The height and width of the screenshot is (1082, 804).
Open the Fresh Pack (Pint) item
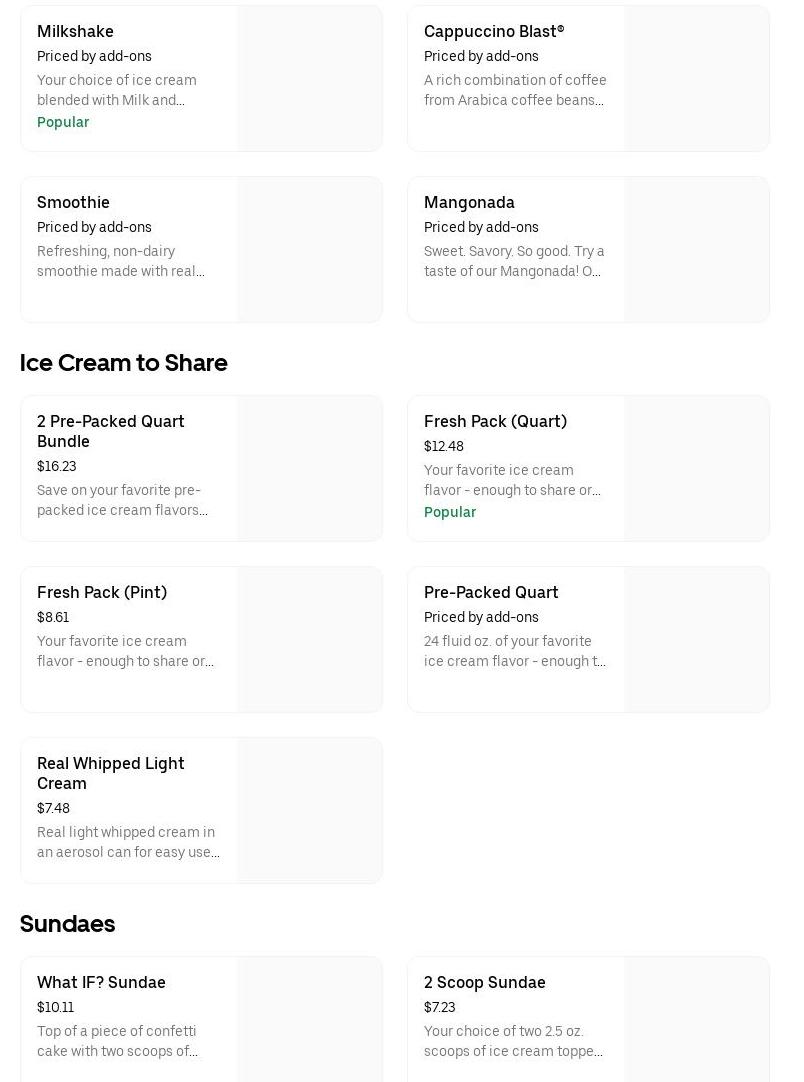point(102,593)
